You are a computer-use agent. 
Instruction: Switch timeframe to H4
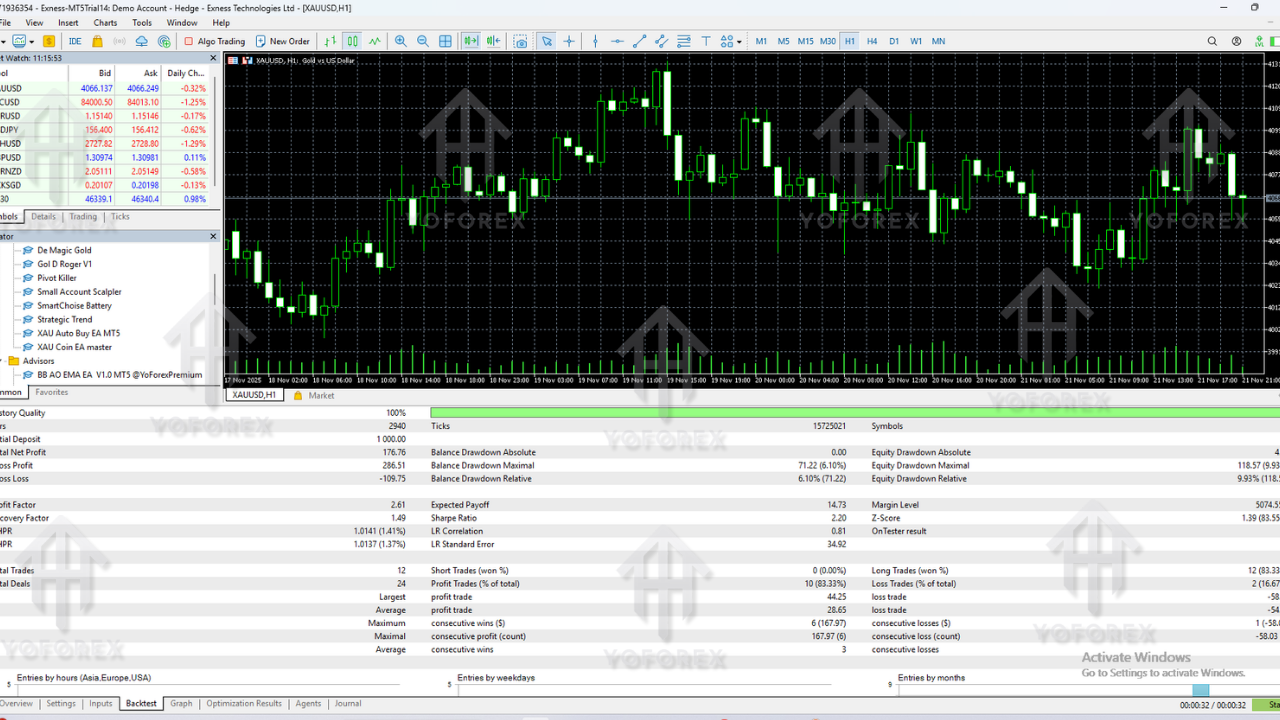(x=871, y=41)
